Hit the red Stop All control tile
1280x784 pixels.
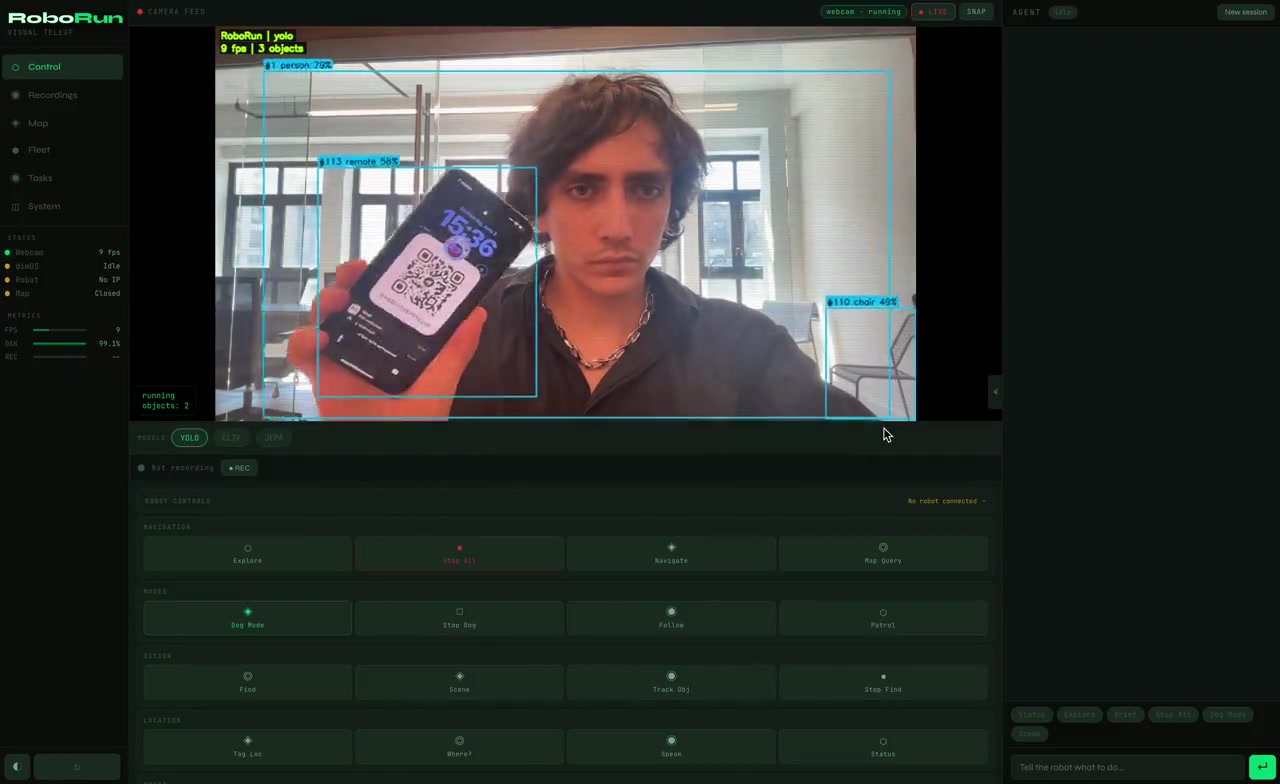coord(459,554)
